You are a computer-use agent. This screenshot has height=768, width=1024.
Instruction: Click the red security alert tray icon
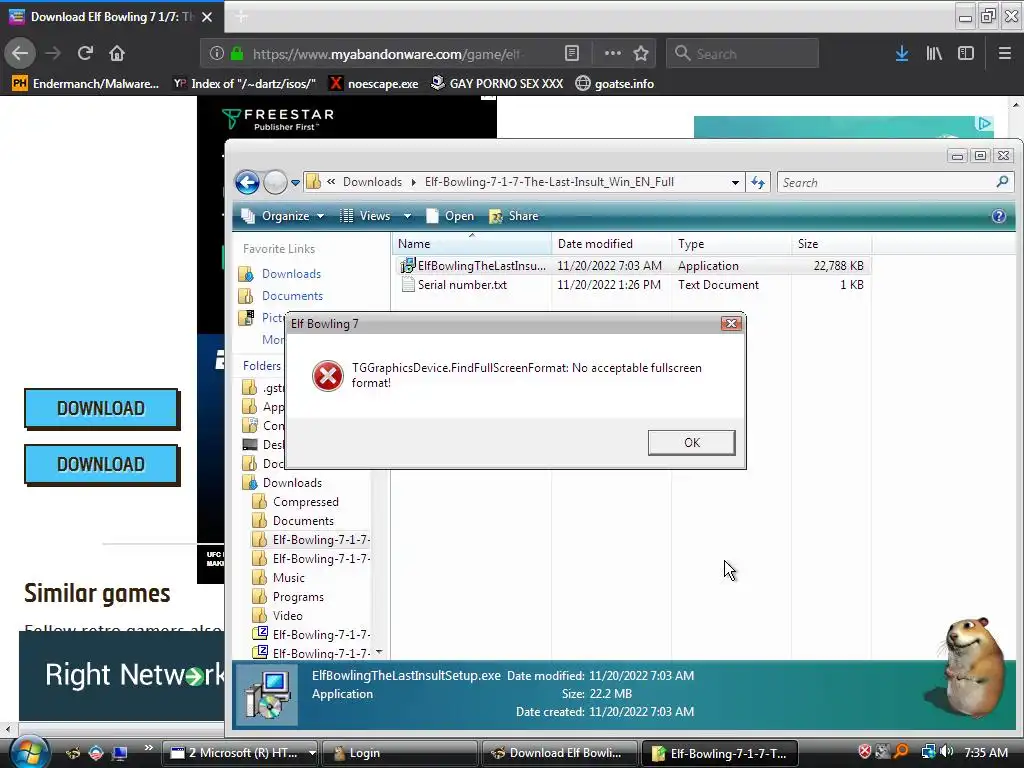[x=865, y=752]
